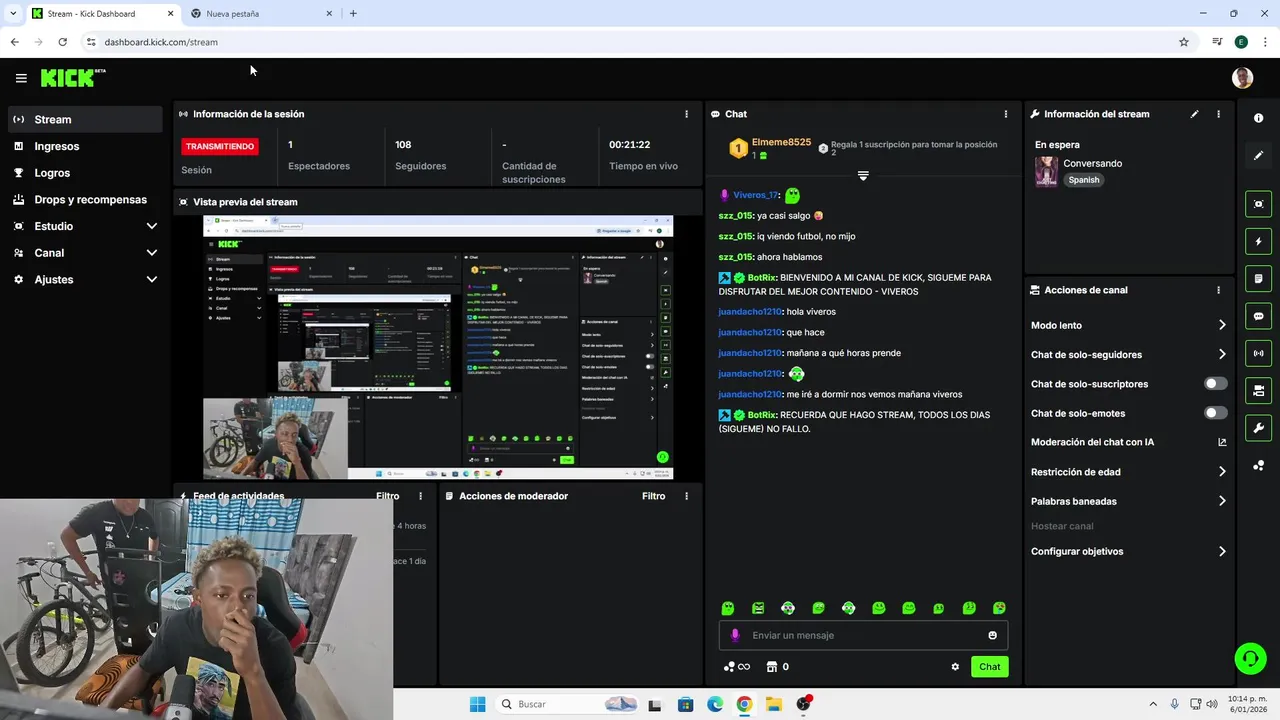Expand the Estudio sidebar section
The width and height of the screenshot is (1280, 720).
pos(85,226)
